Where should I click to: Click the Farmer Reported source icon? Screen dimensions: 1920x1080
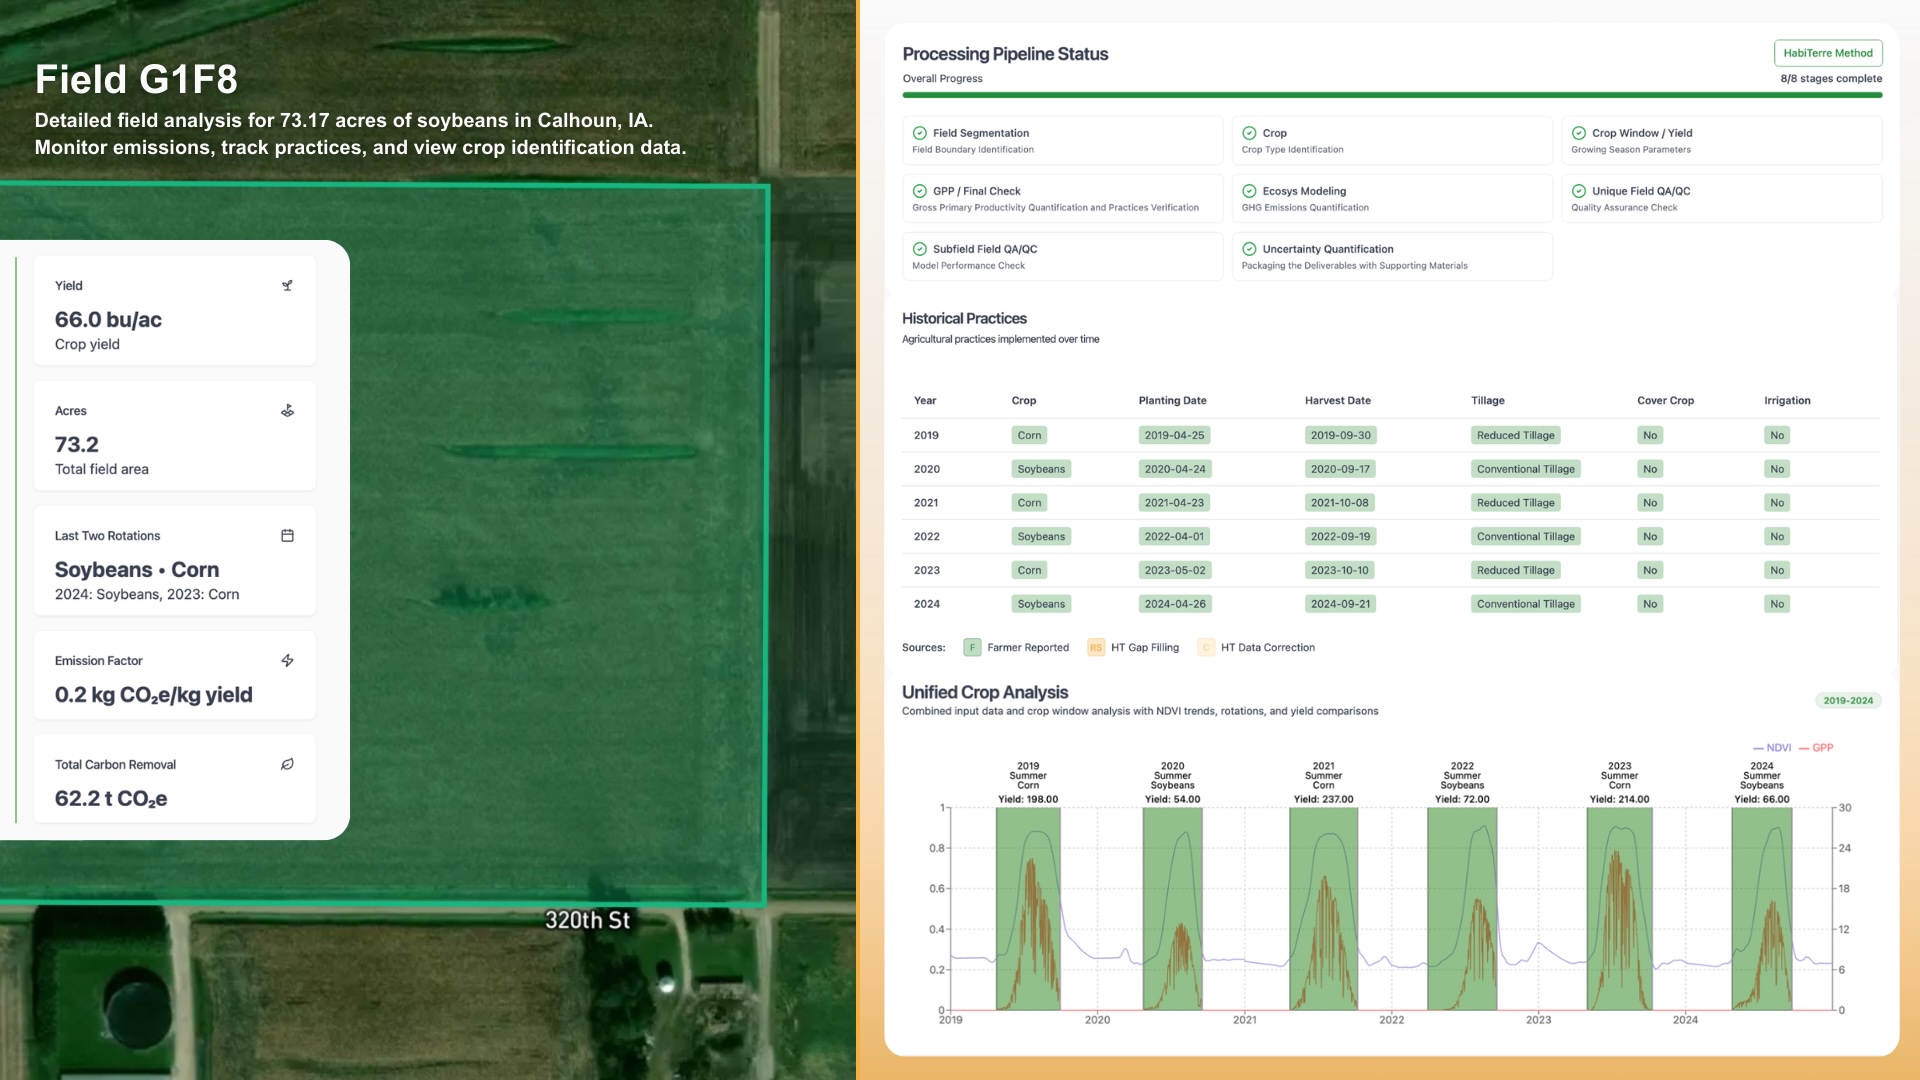[x=972, y=648]
